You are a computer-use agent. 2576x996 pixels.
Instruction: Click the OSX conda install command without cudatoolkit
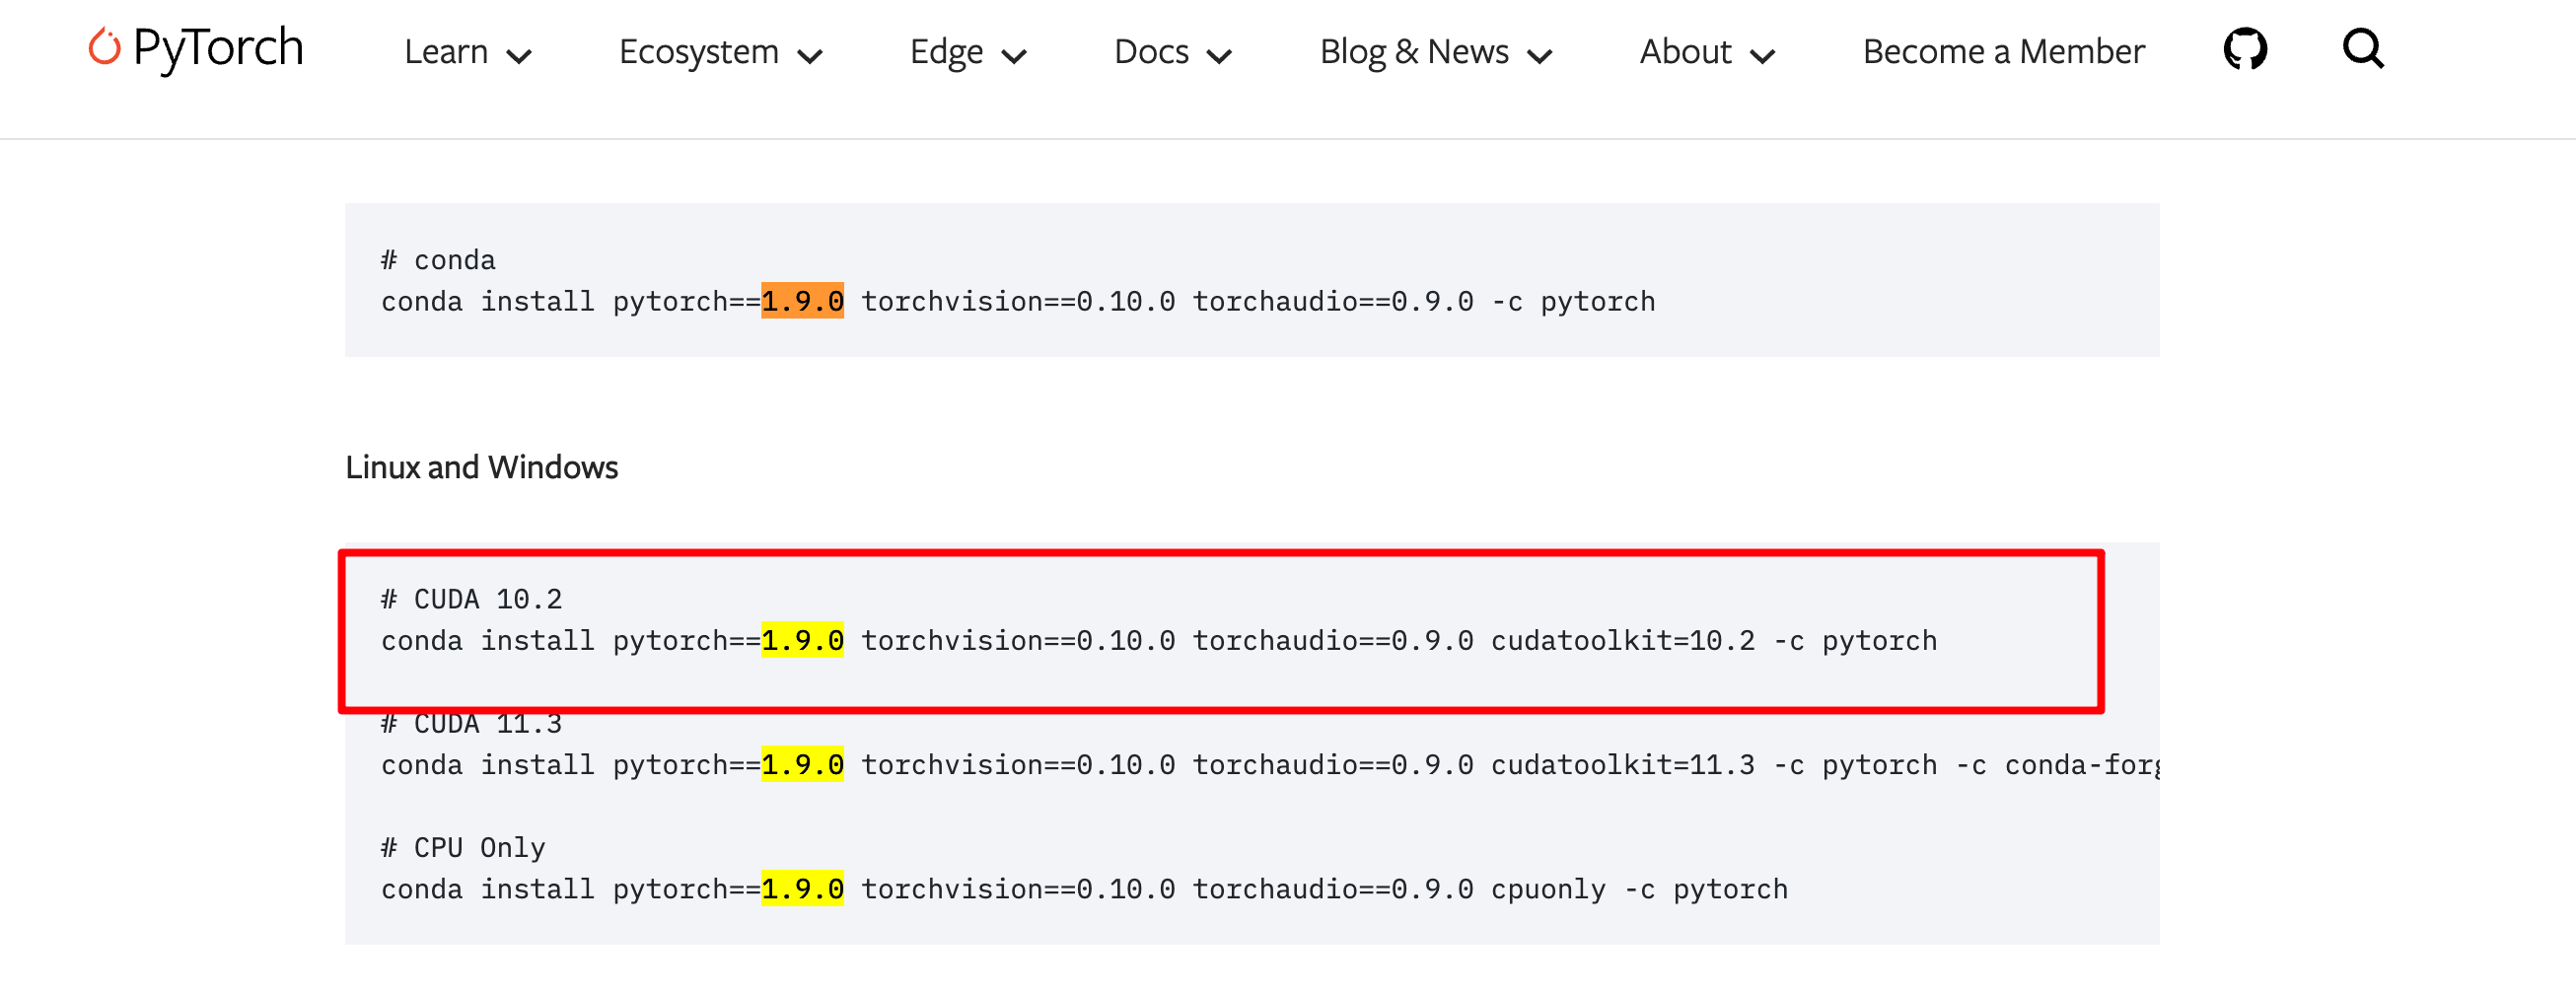[1018, 301]
